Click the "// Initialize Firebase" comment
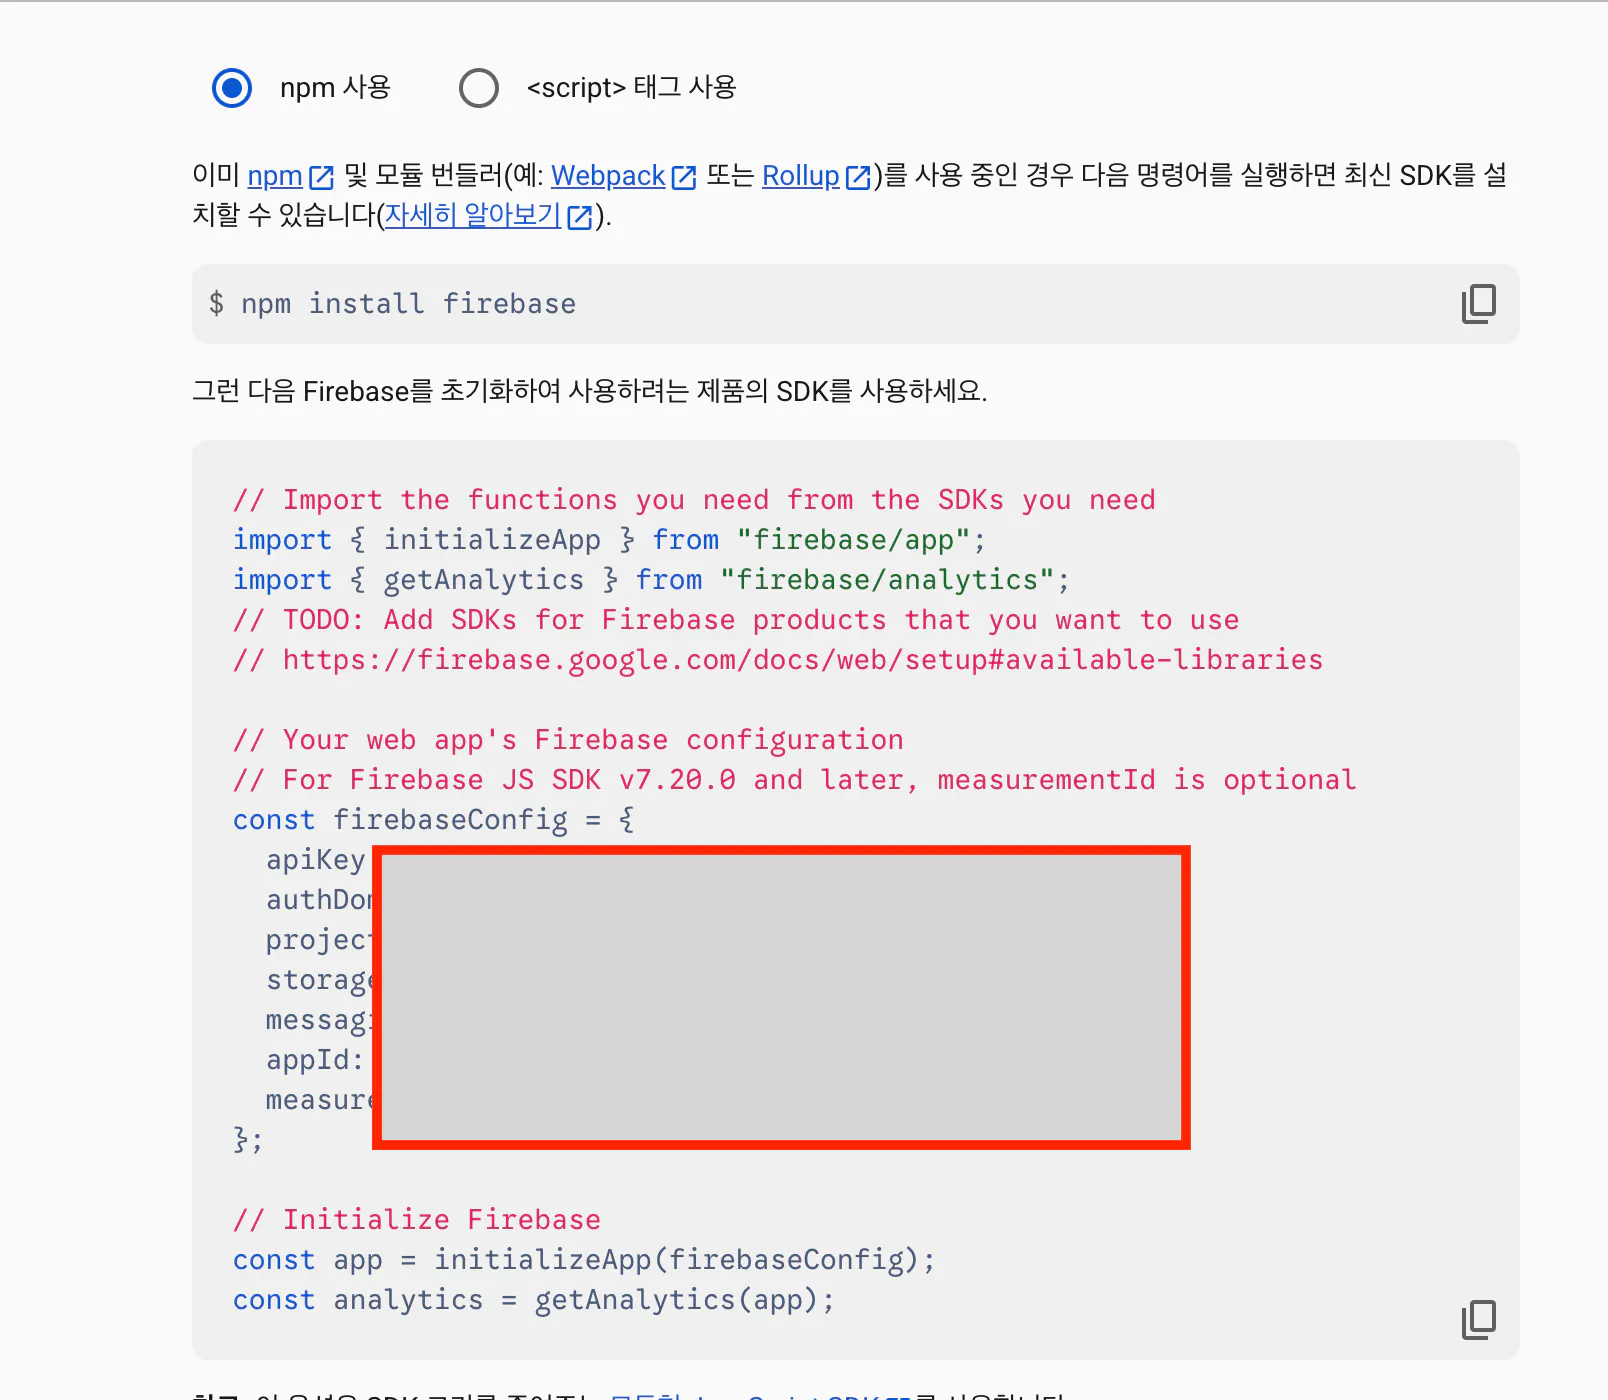 coord(417,1220)
